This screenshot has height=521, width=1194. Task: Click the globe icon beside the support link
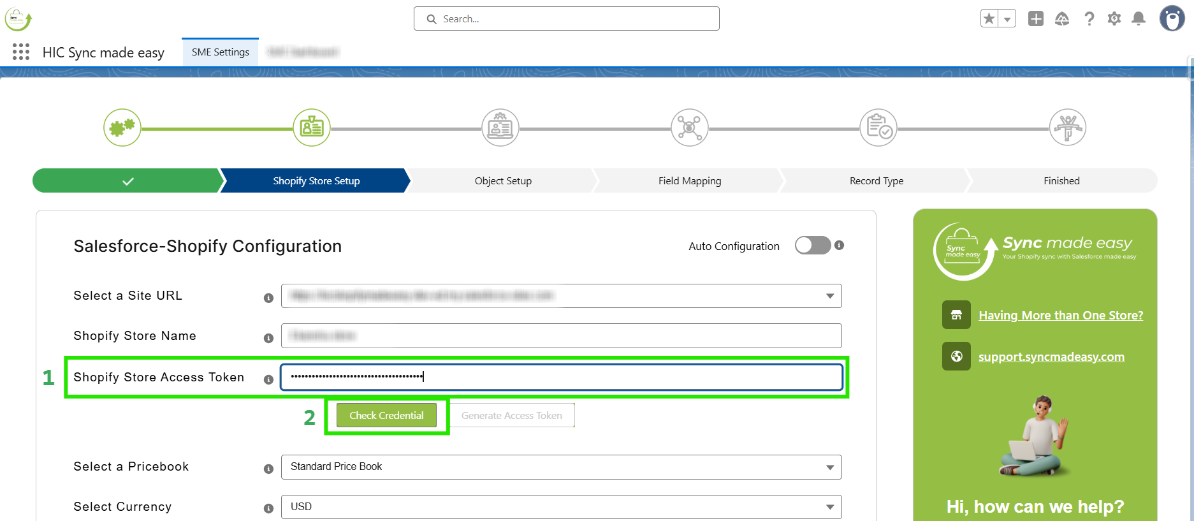point(956,356)
